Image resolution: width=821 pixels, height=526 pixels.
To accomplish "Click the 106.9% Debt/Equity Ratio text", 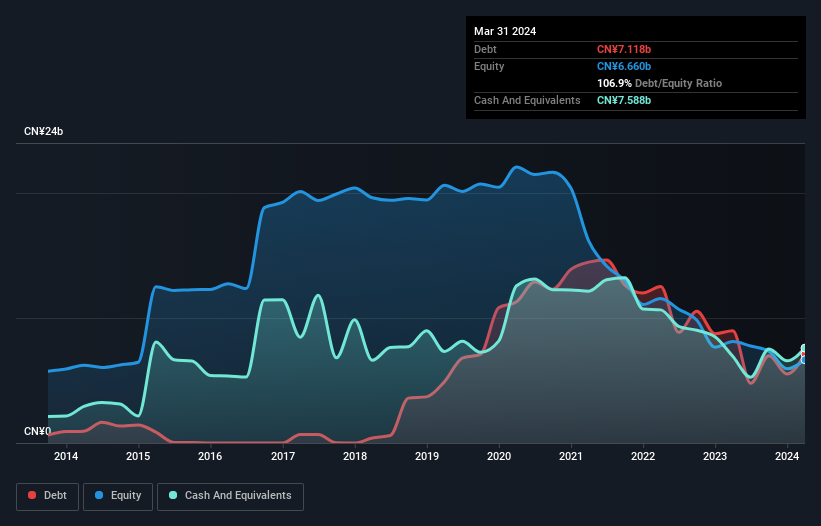I will tap(659, 83).
